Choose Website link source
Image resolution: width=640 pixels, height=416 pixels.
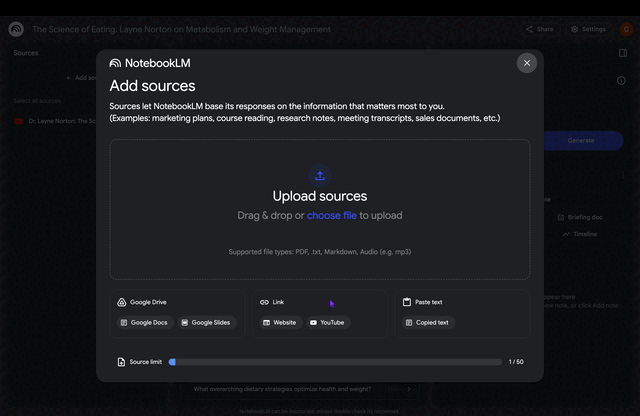(x=281, y=323)
